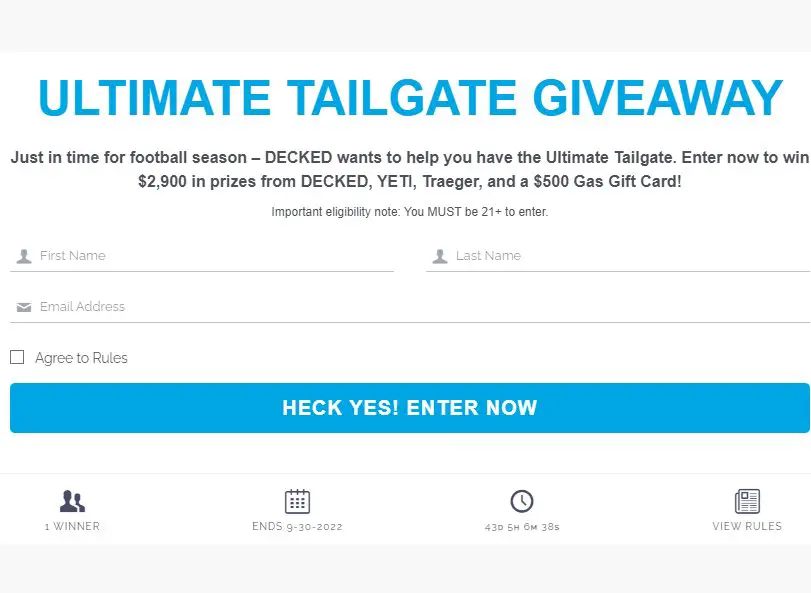Click the calendar end-date icon
811x593 pixels.
pyautogui.click(x=297, y=501)
